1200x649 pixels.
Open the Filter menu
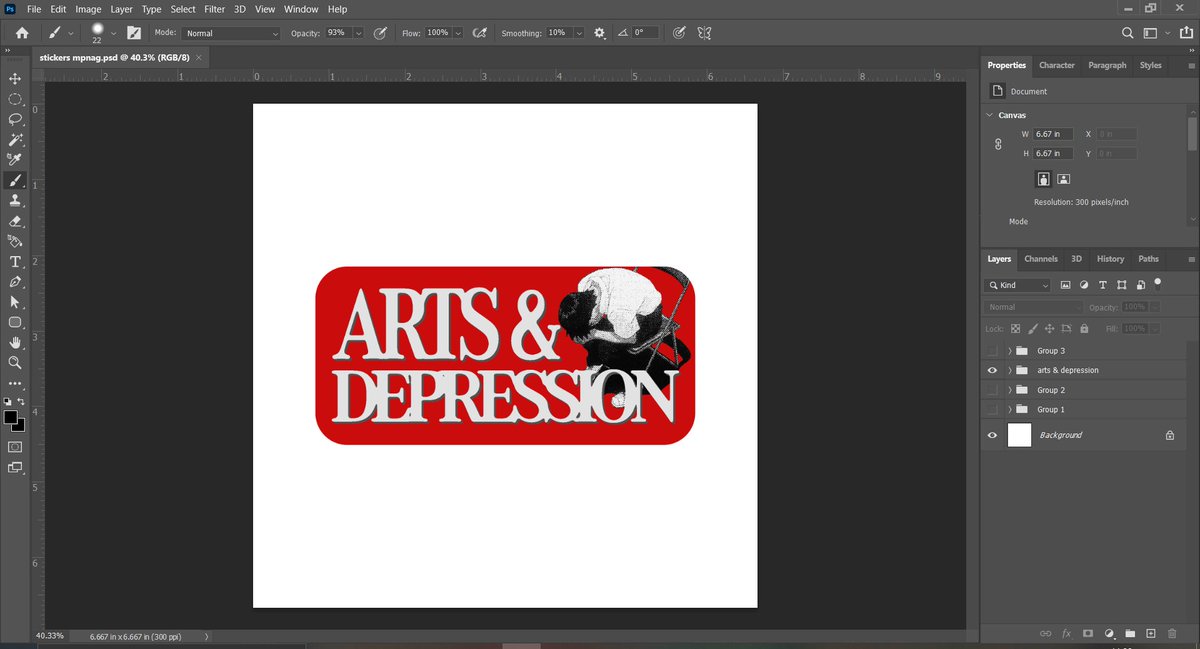click(214, 9)
